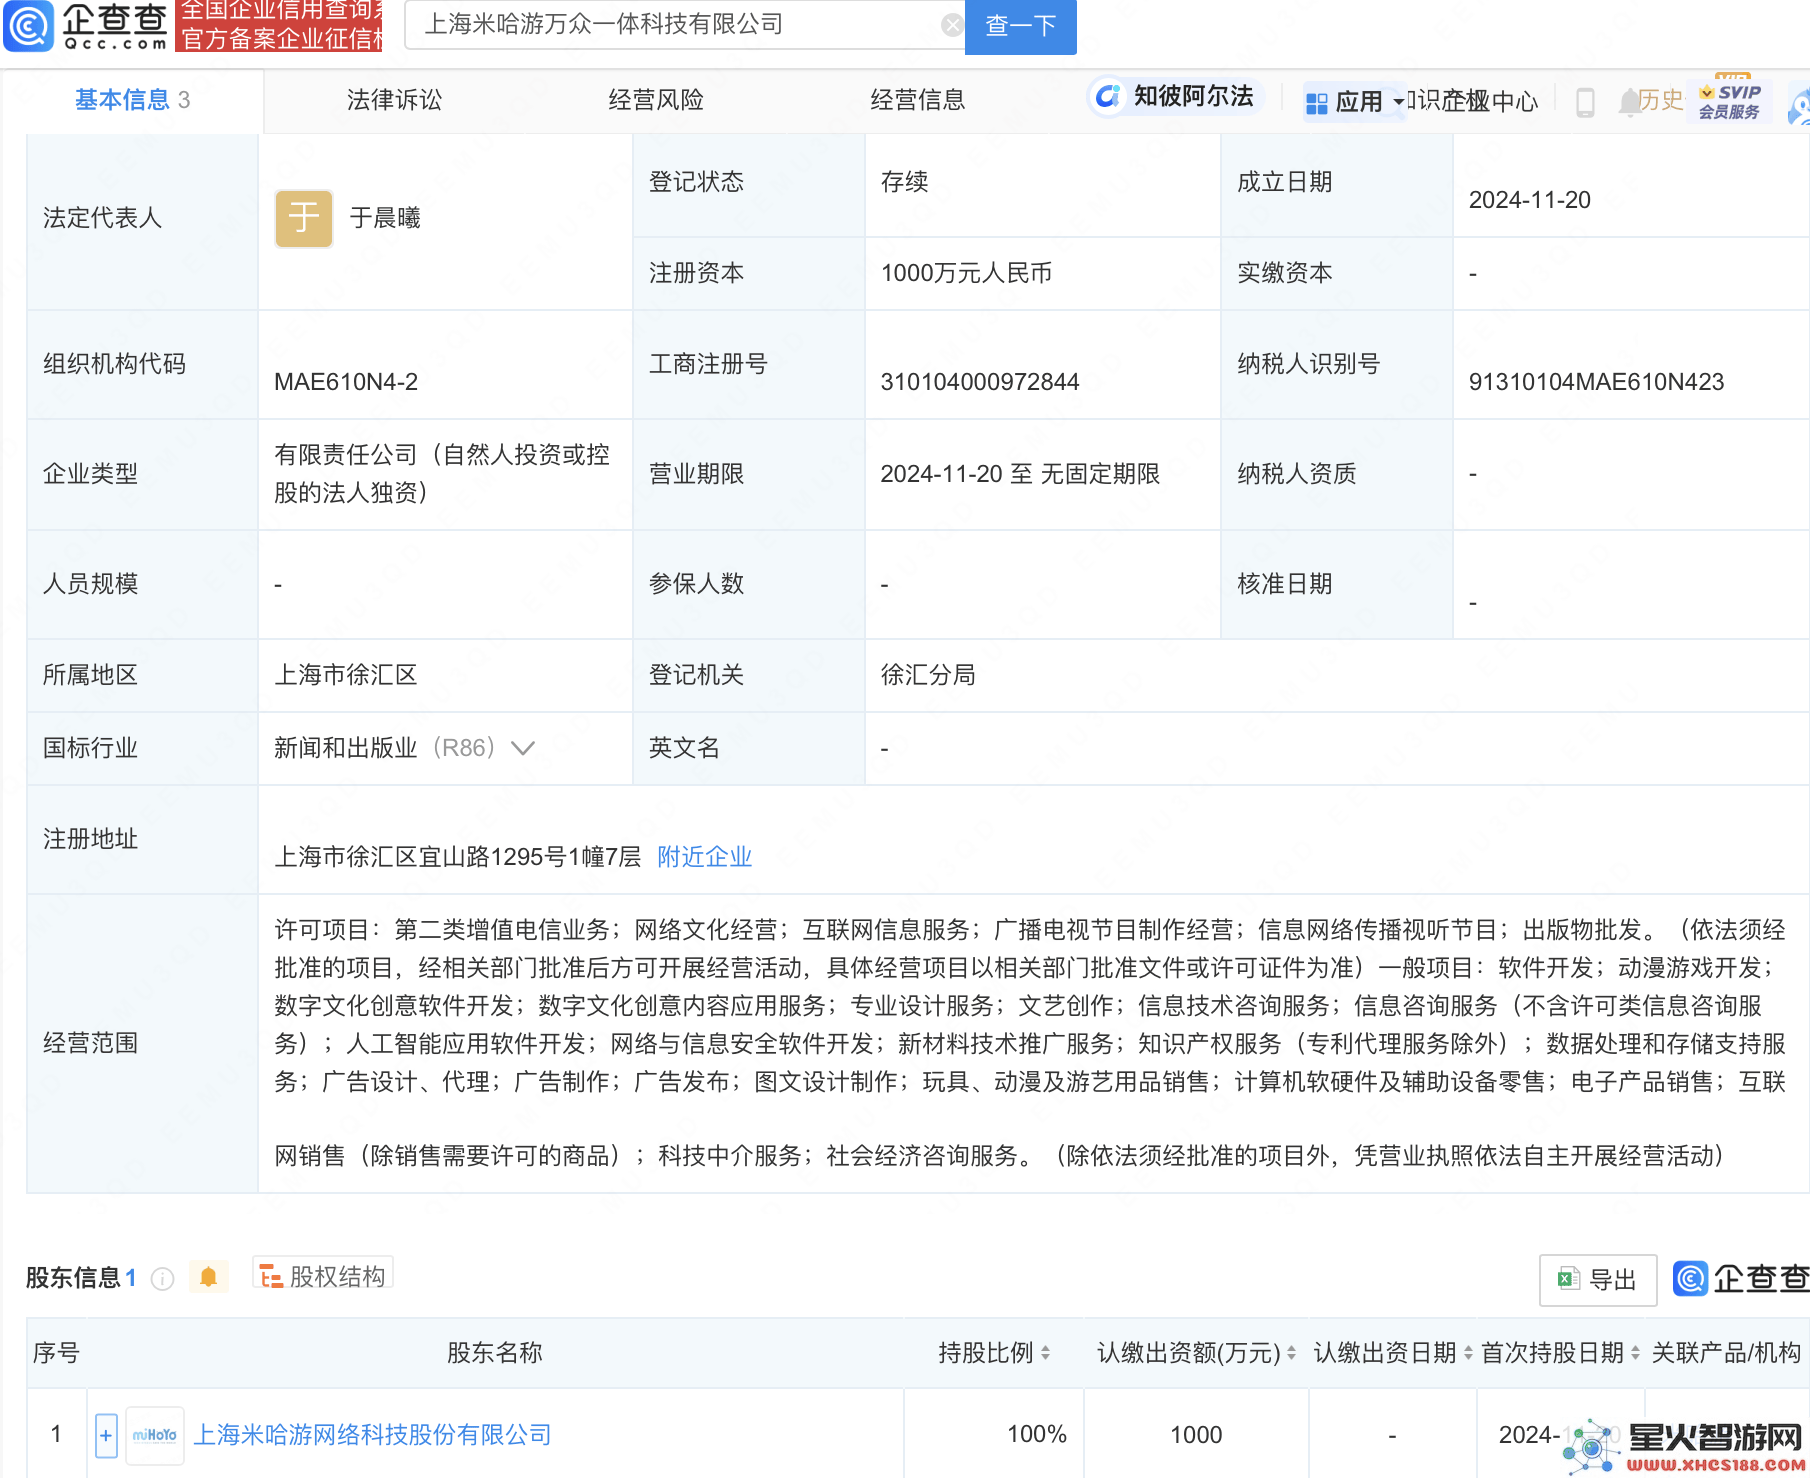Screen dimensions: 1810x1478
Task: Open the 经营信息 tab
Action: coord(918,100)
